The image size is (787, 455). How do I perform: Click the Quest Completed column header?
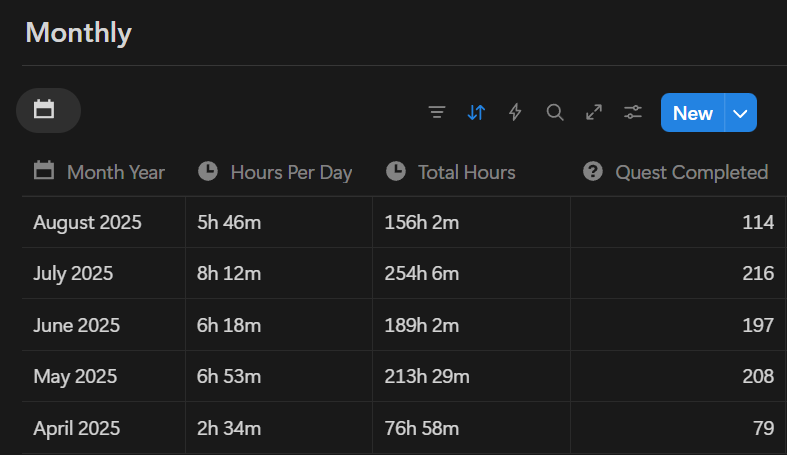point(691,172)
